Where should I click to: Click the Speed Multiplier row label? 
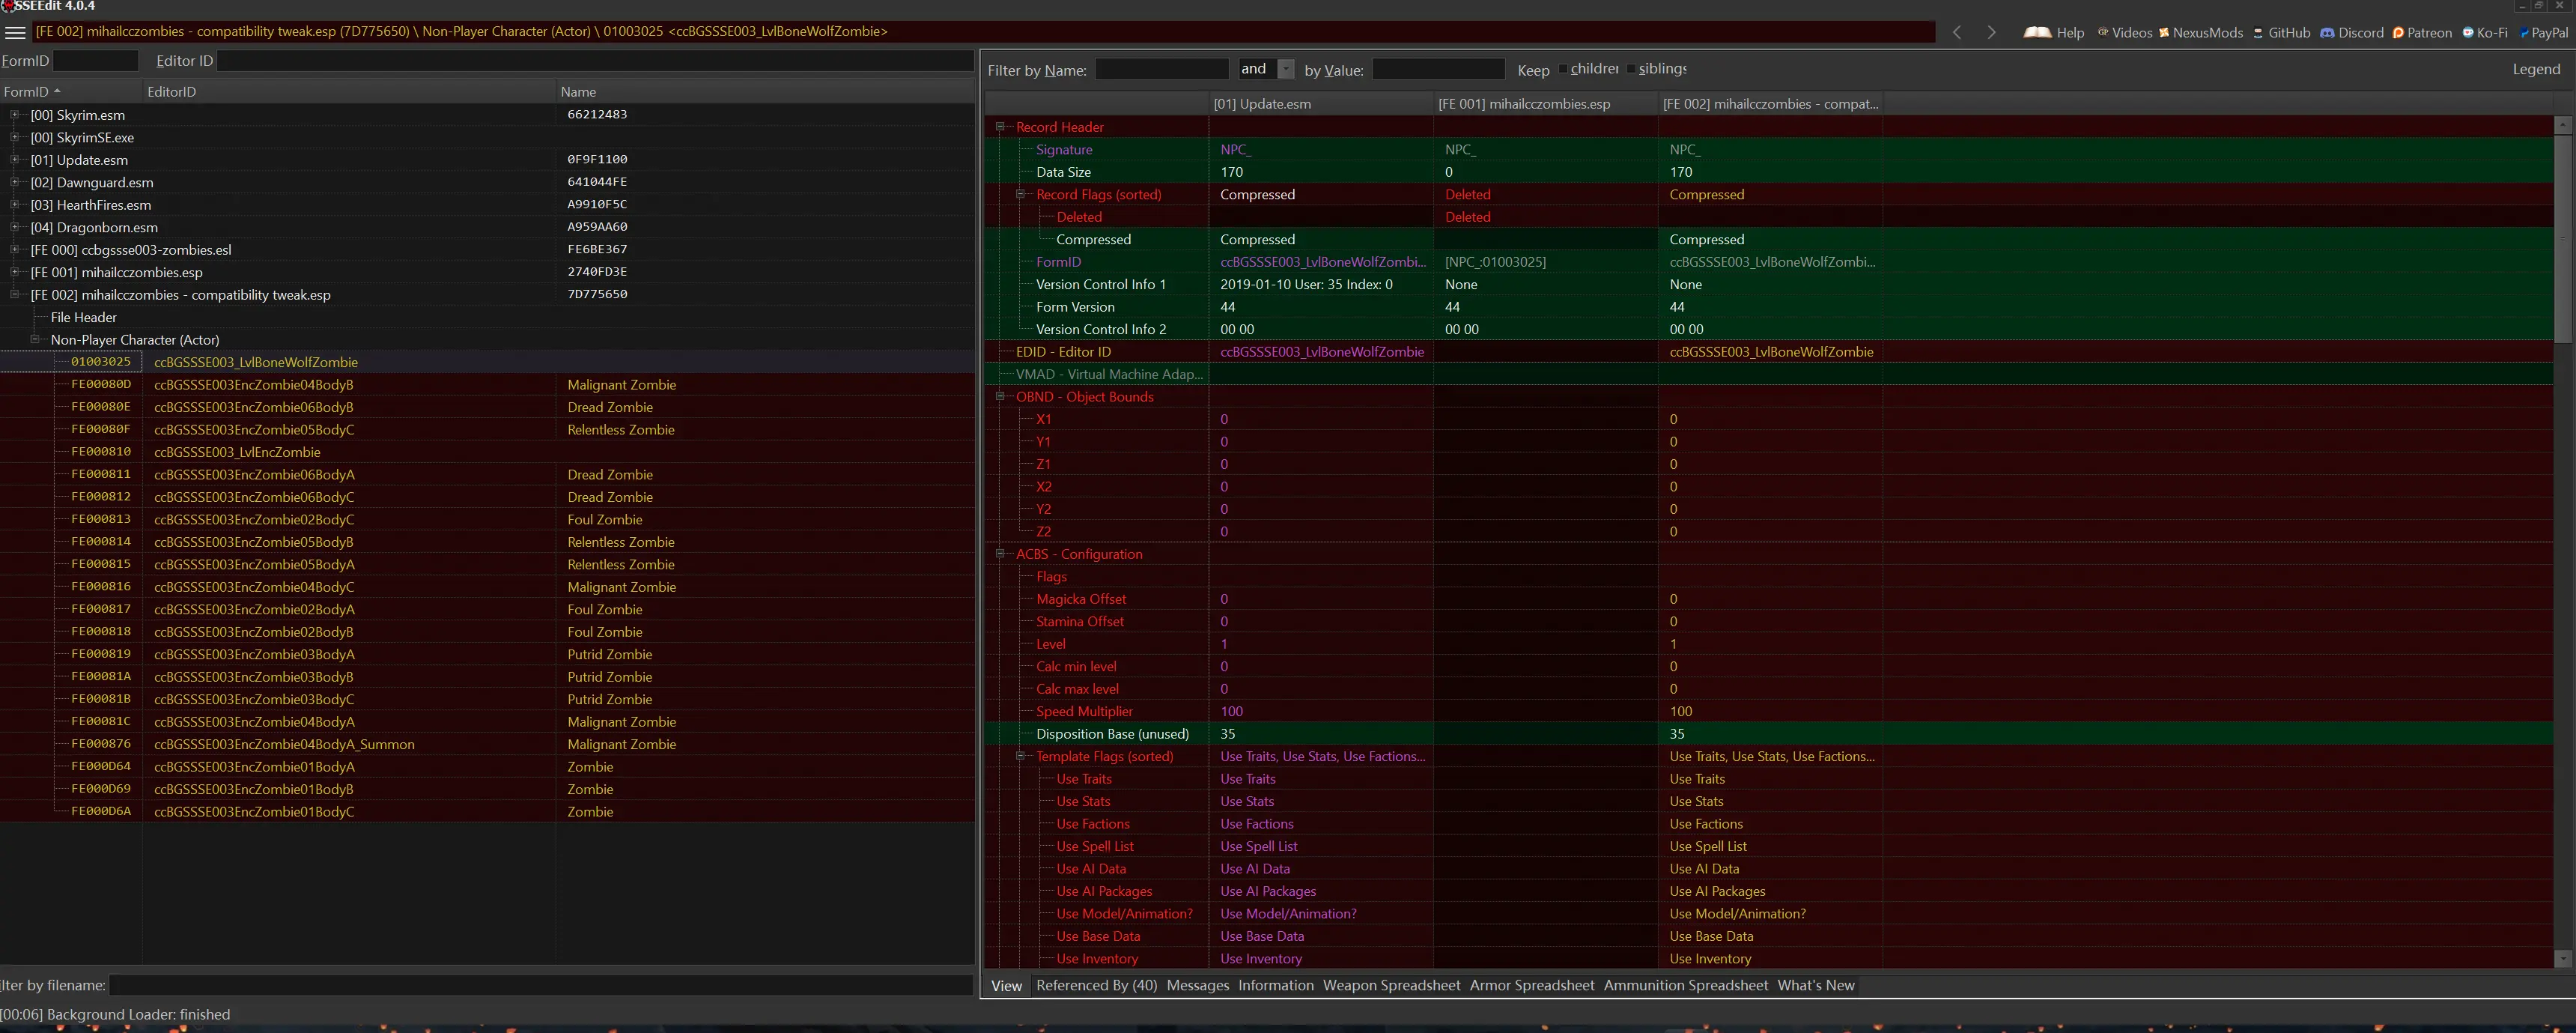tap(1084, 711)
